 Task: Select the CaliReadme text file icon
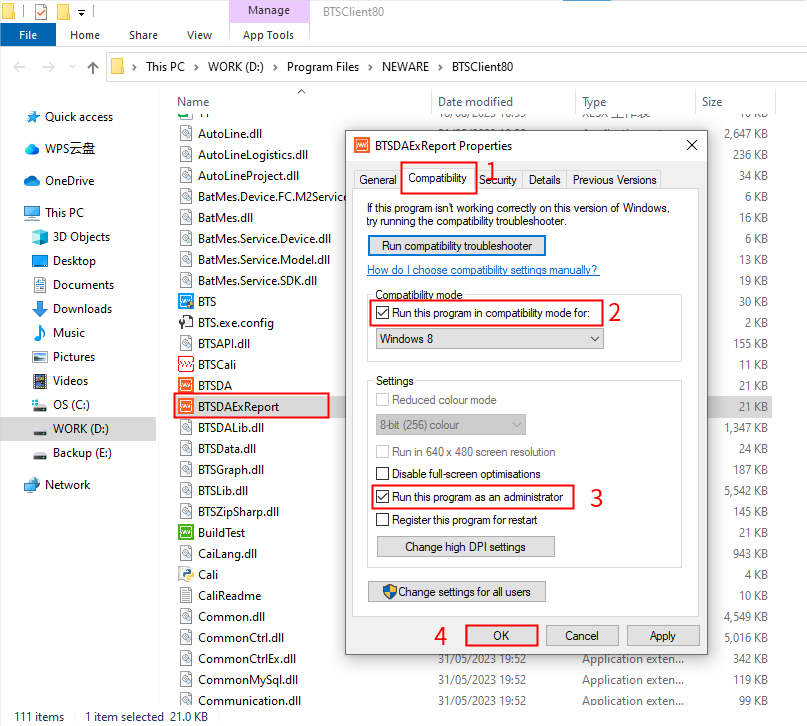tap(186, 595)
